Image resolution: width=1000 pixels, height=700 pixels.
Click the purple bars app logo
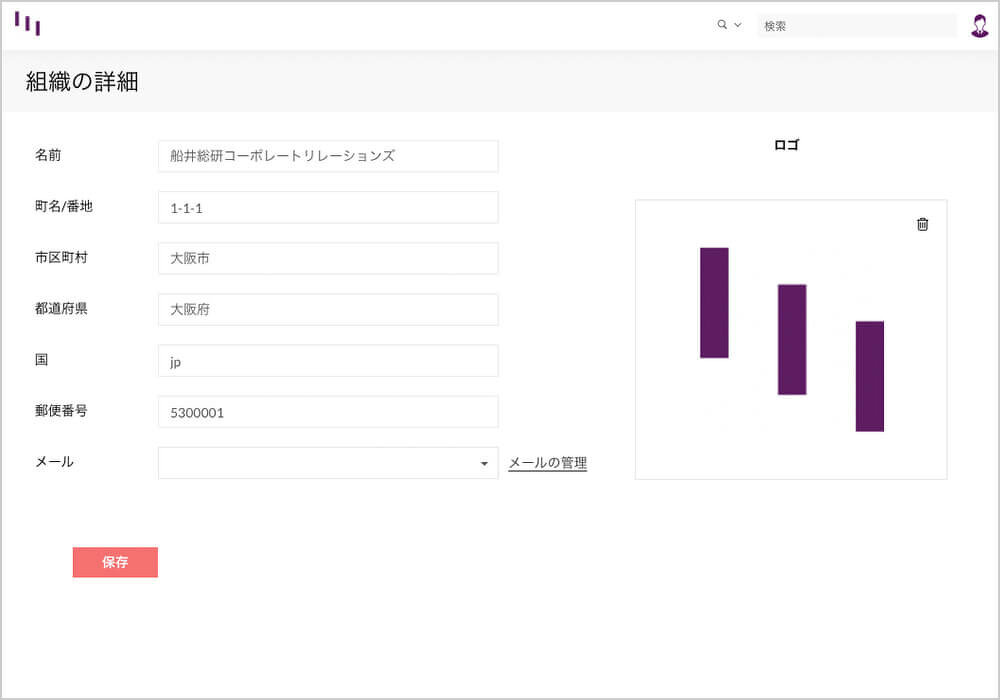tap(27, 24)
